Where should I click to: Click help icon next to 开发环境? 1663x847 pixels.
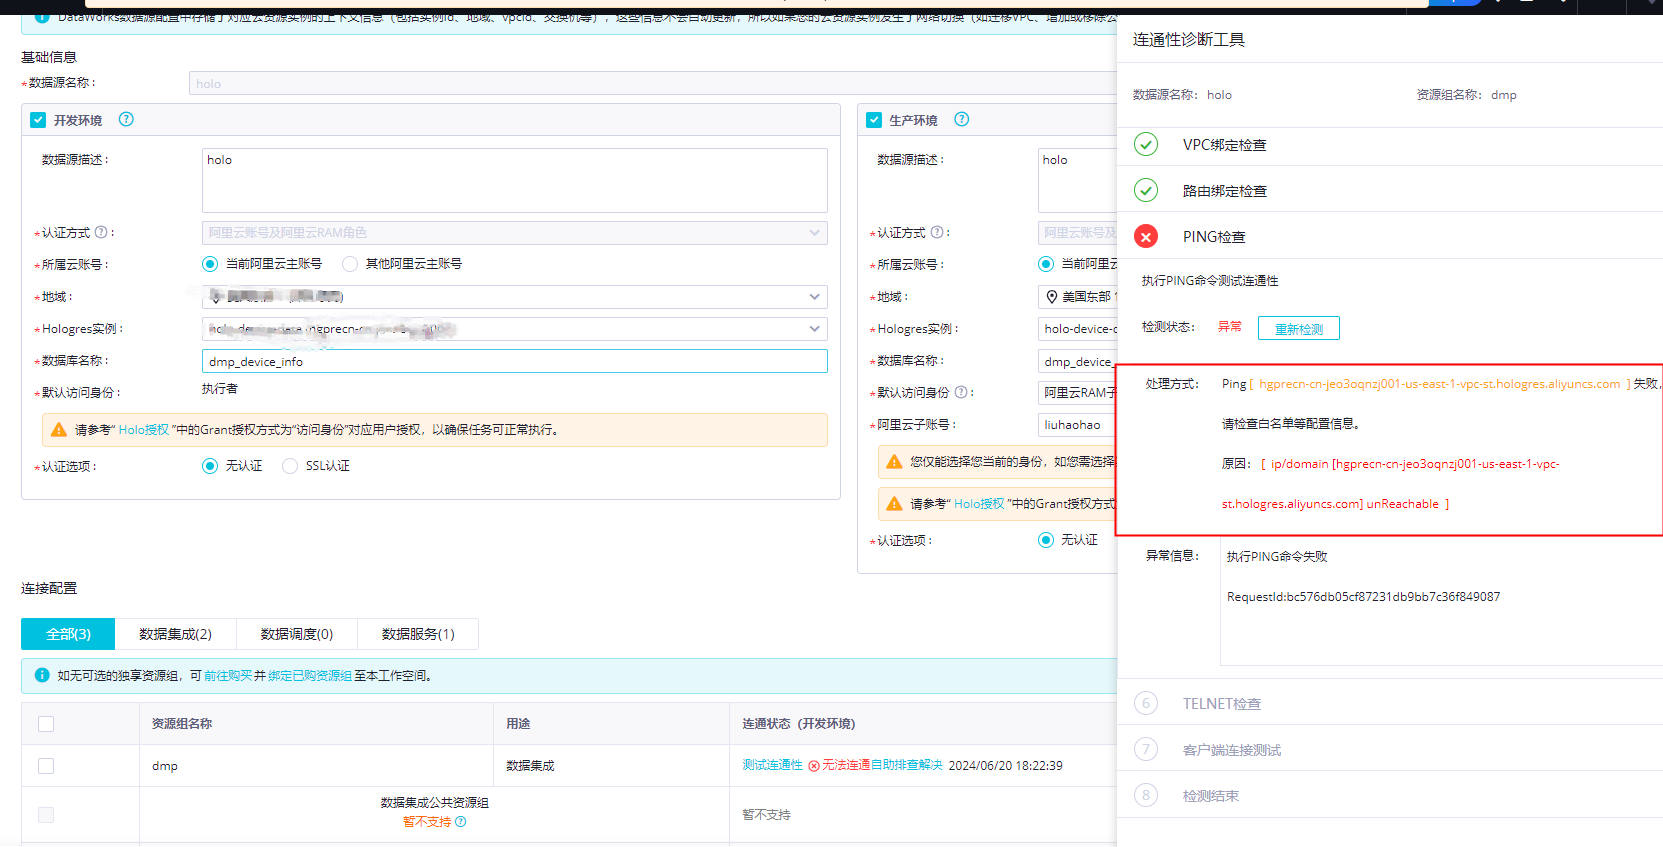(x=126, y=119)
